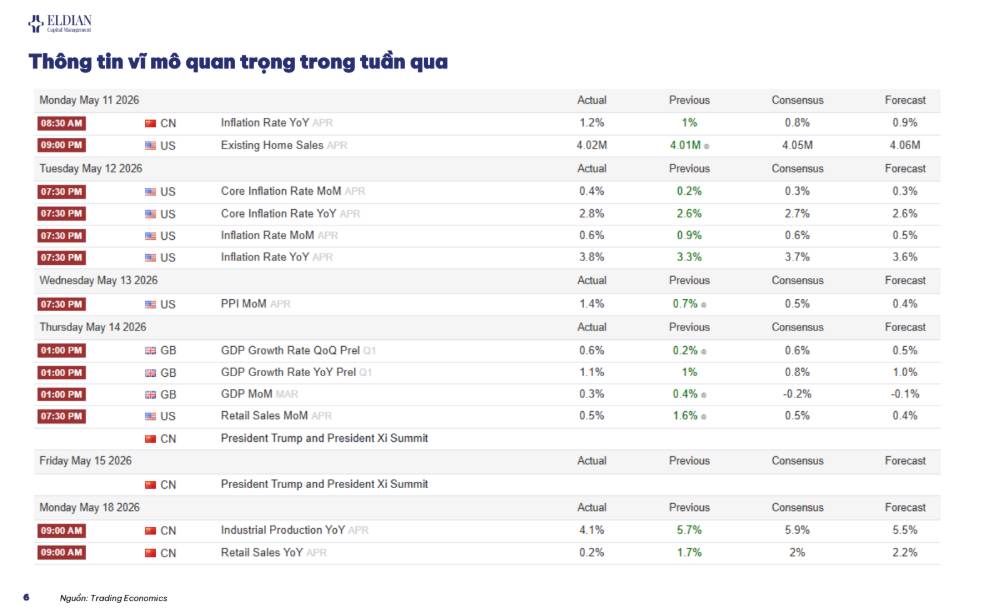Open the US Inflation Rate MoM event
The width and height of the screenshot is (989, 616).
coord(267,235)
